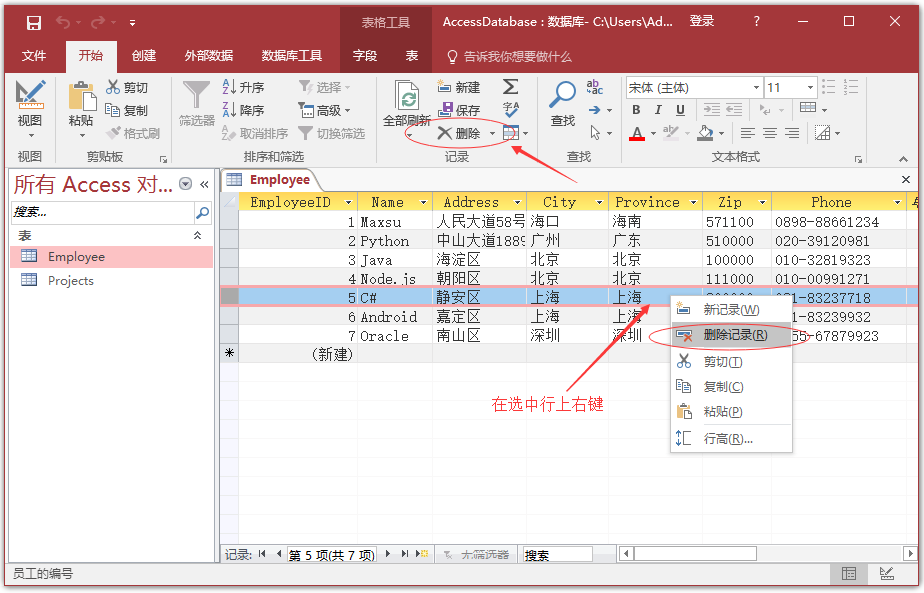Click the Save icon in quick access toolbar
The width and height of the screenshot is (924, 593).
click(34, 22)
